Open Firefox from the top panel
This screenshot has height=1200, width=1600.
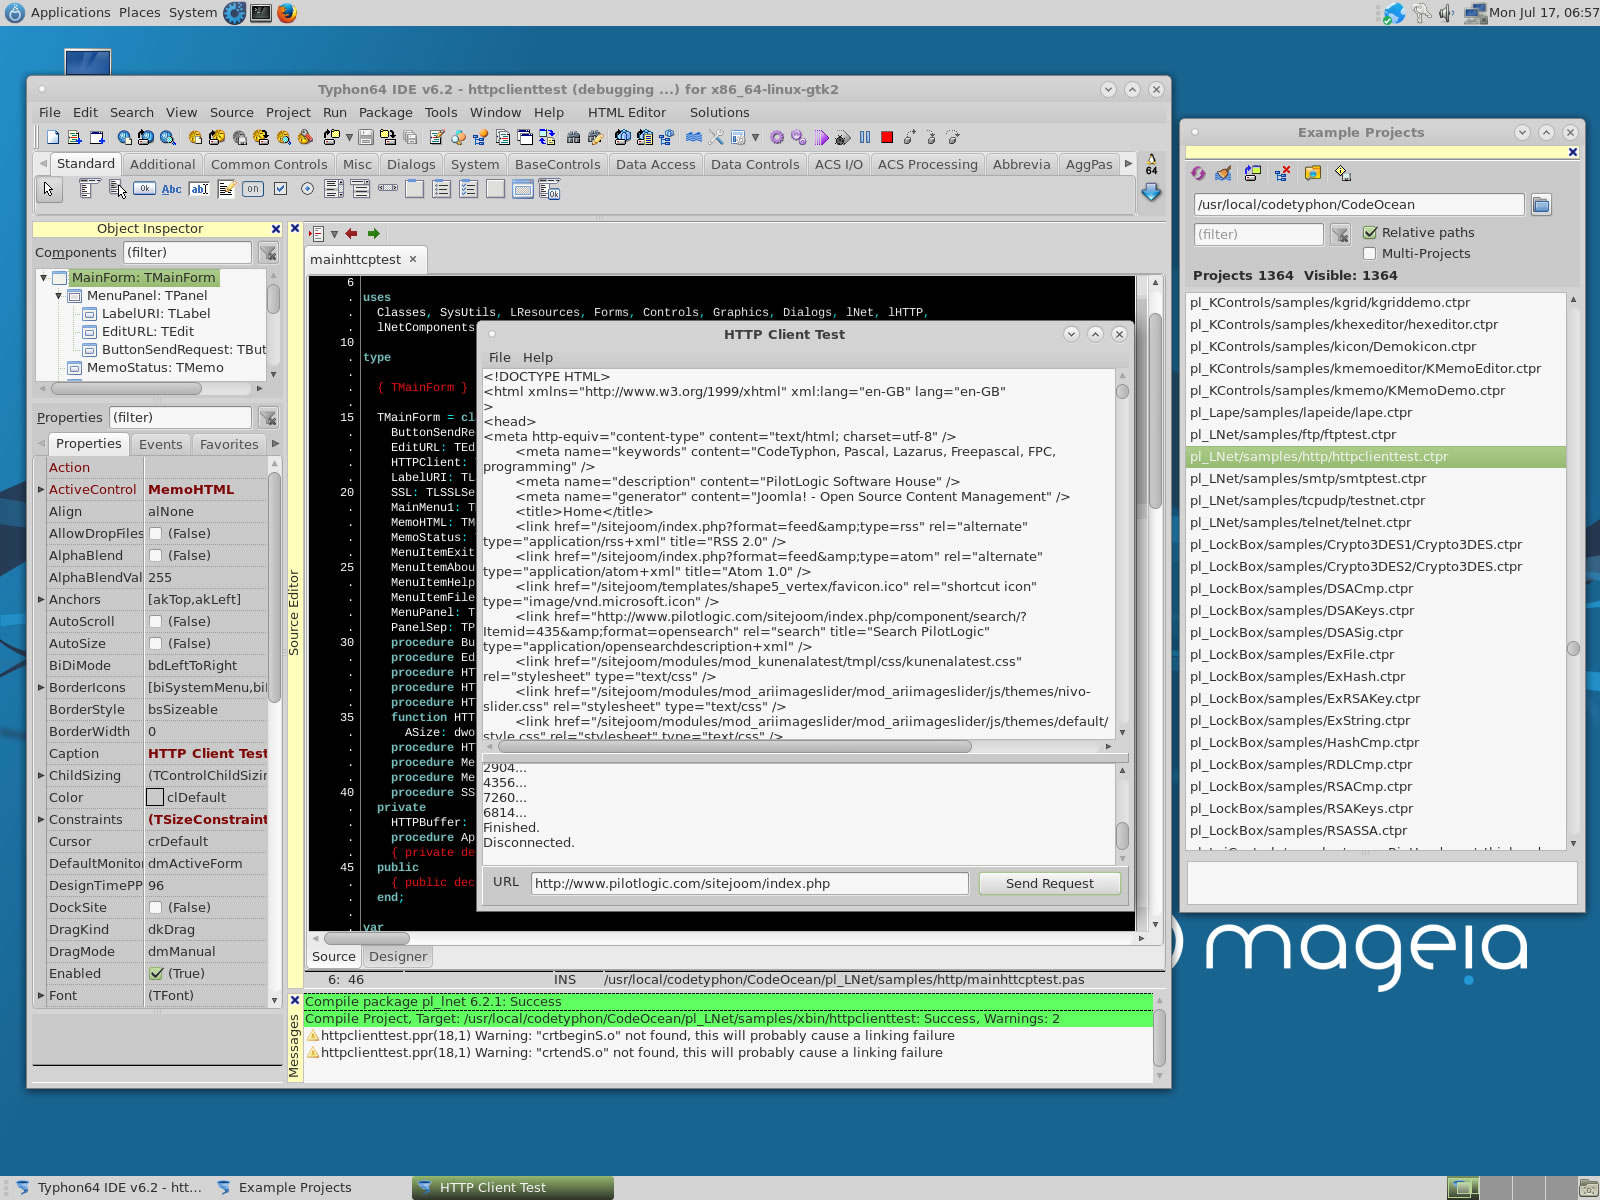pyautogui.click(x=287, y=13)
